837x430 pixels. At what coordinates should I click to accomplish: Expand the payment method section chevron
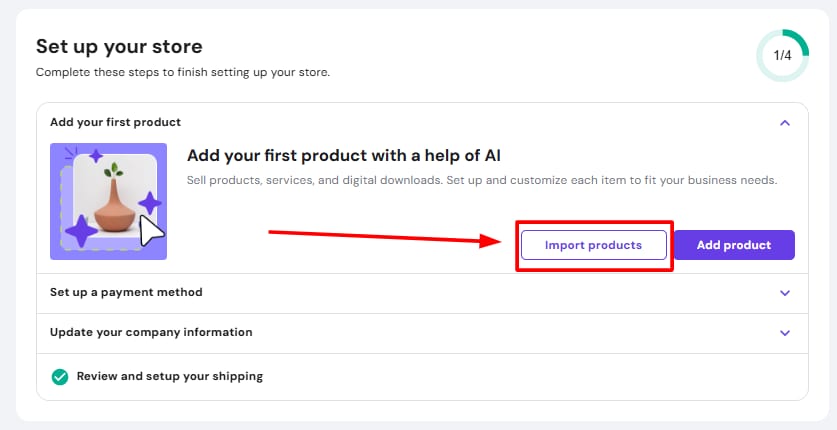coord(784,293)
